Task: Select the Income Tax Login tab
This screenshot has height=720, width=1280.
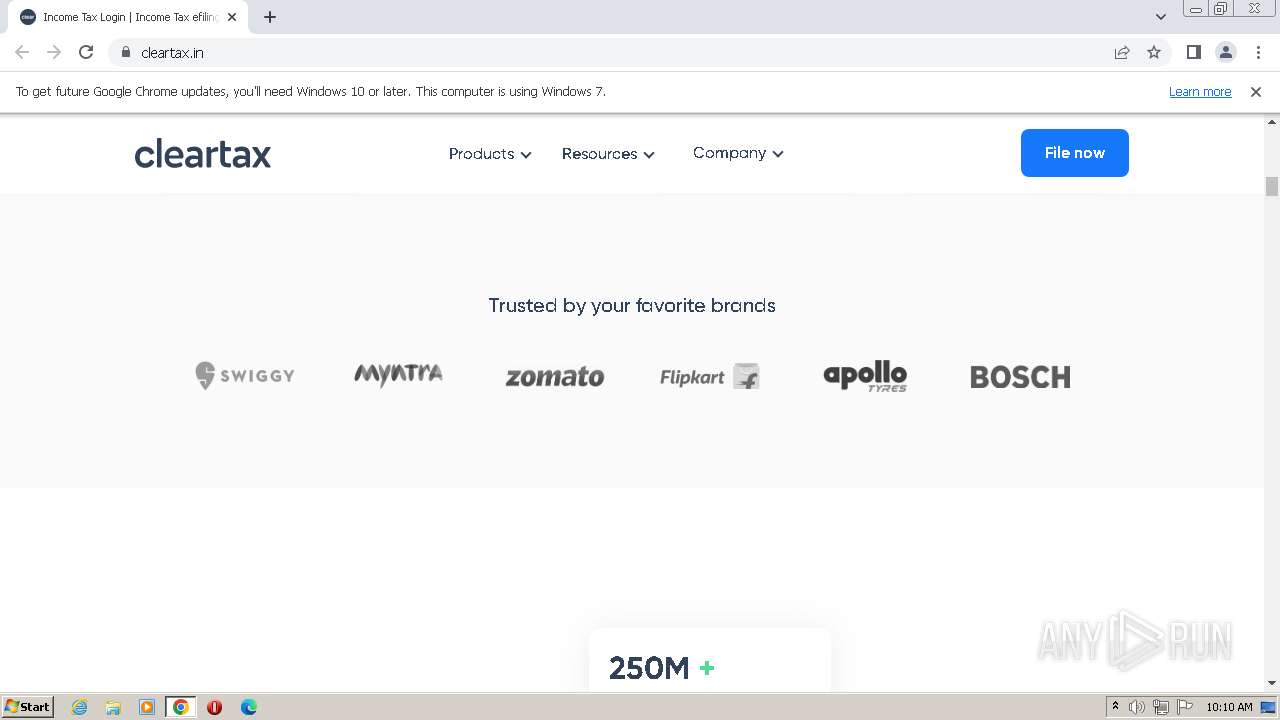Action: [130, 17]
